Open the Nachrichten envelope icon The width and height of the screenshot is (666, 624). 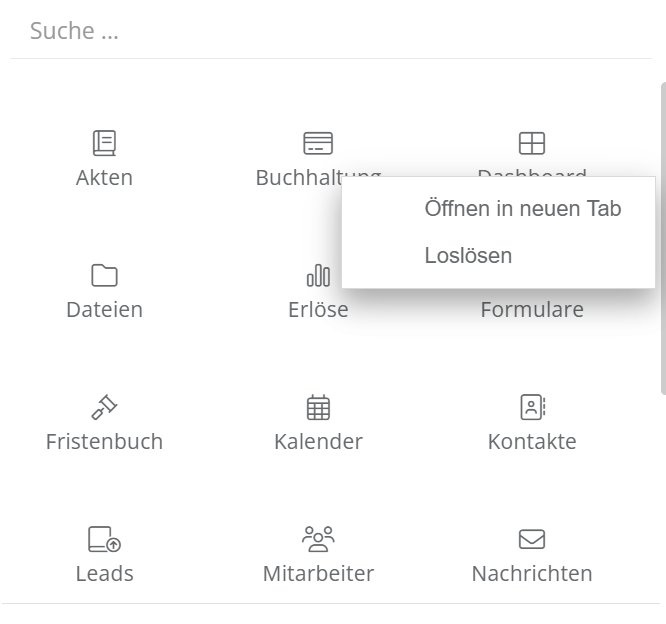pyautogui.click(x=532, y=539)
